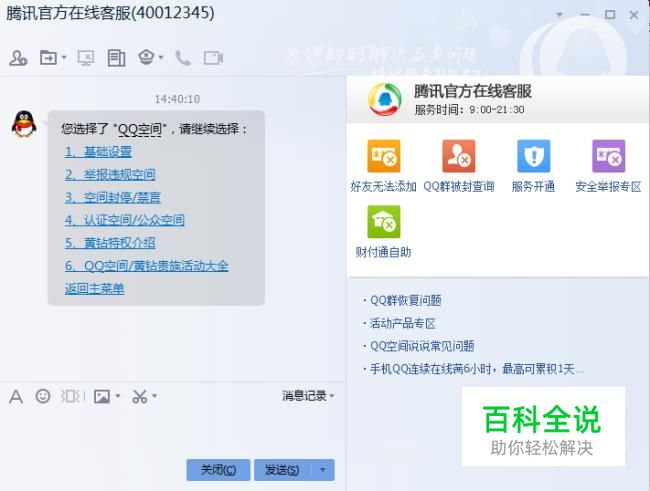Viewport: 650px width, 491px height.
Task: Open 手机QQ连续在线满6小时 help topic
Action: (x=476, y=369)
